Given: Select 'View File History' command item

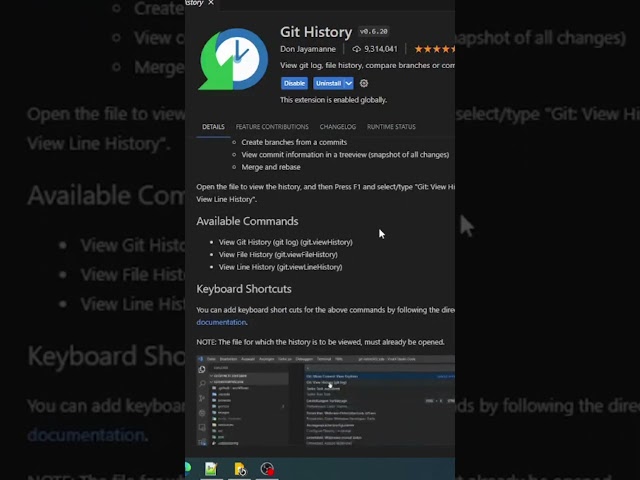Looking at the screenshot, I should point(278,255).
